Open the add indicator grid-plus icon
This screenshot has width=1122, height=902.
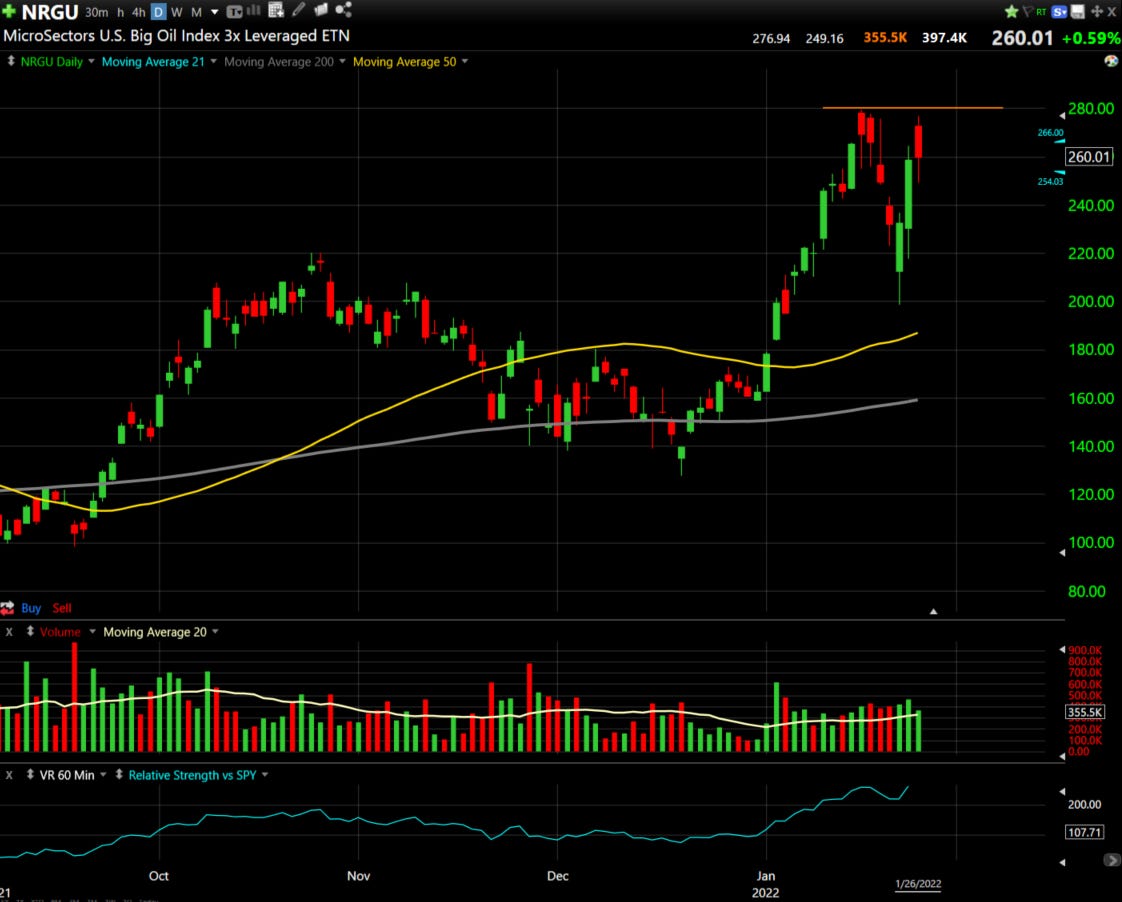(x=276, y=10)
